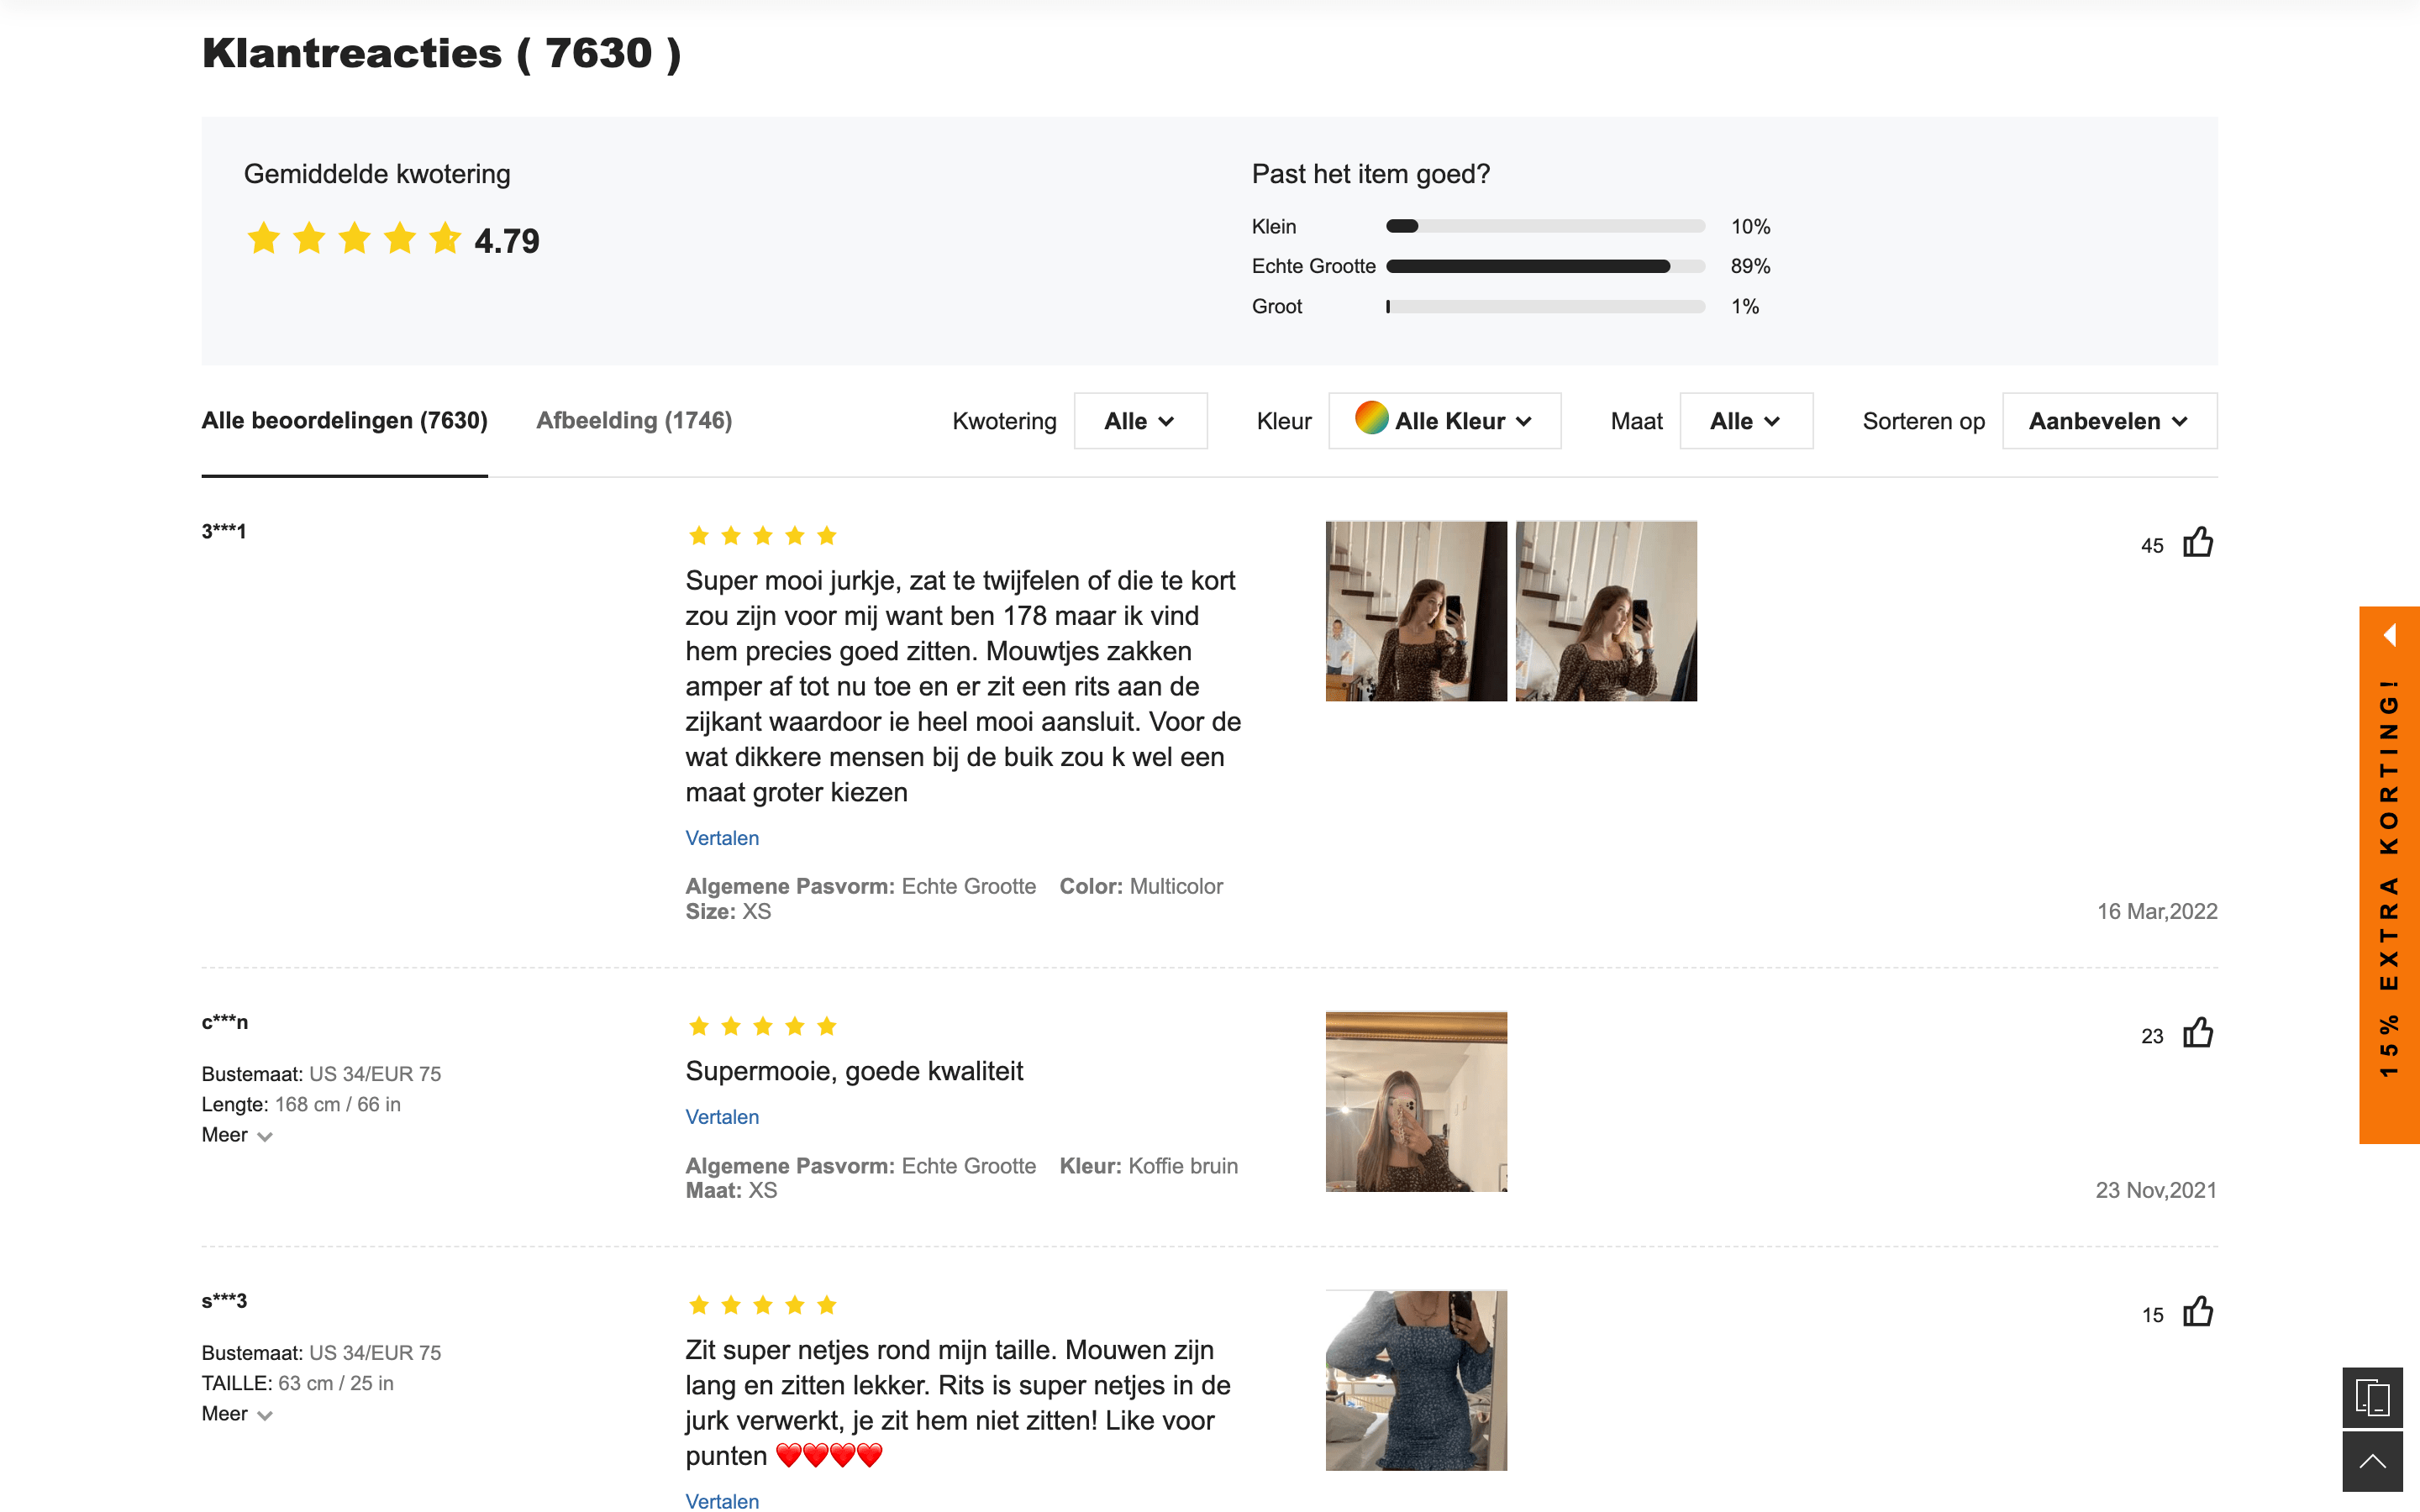
Task: Open the Sorteren op Aanbevelen dropdown
Action: coord(2108,421)
